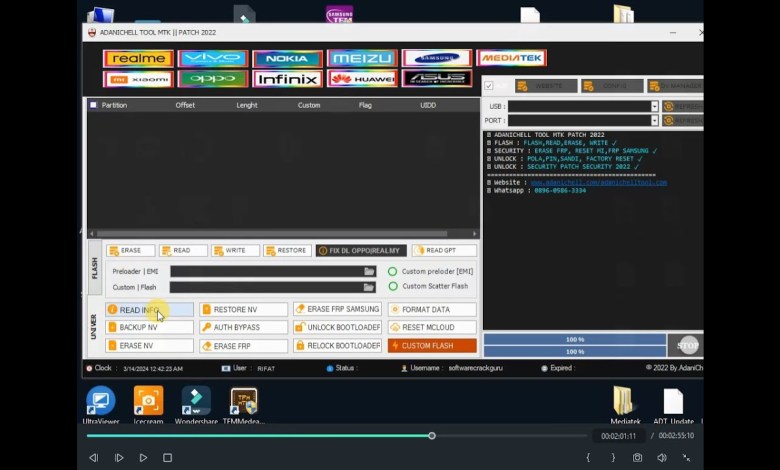
Task: Open UltraViewer desktop shortcut
Action: point(101,402)
